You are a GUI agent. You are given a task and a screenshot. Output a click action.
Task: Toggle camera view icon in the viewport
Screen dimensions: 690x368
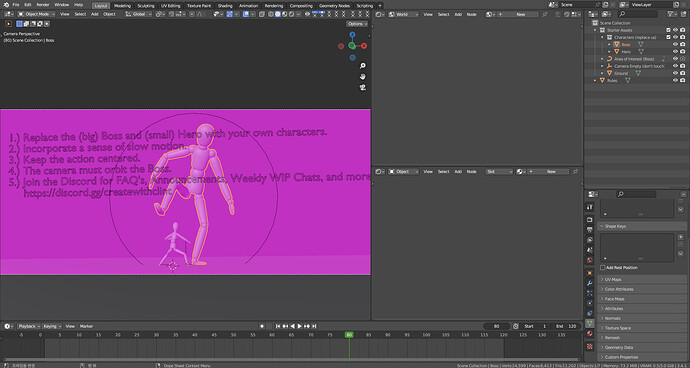tap(363, 87)
